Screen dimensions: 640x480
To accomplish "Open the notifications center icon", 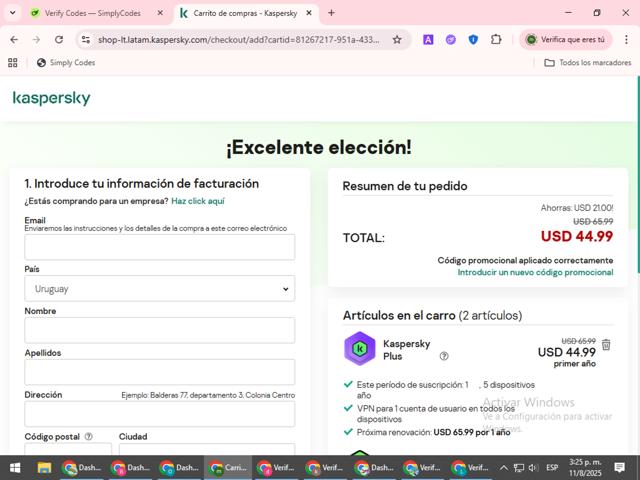I will pos(620,468).
